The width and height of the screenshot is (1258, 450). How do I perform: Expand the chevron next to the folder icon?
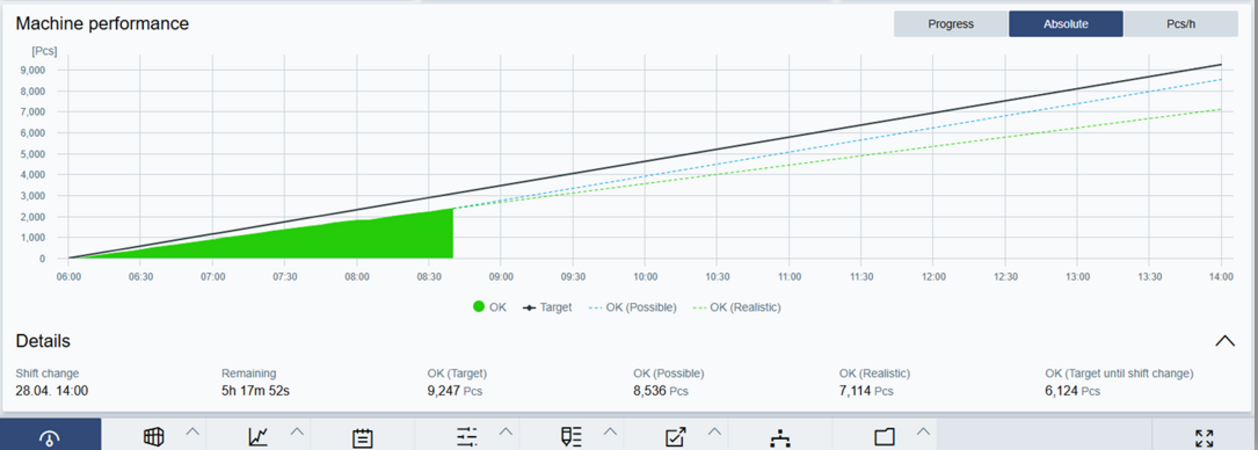[923, 432]
